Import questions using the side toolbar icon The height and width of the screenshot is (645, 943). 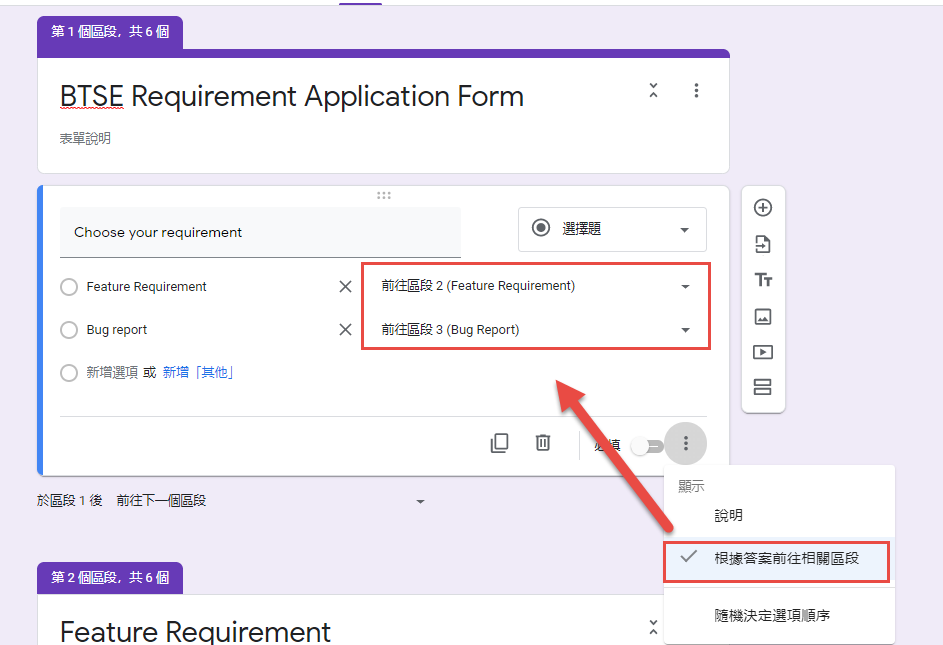pos(763,244)
